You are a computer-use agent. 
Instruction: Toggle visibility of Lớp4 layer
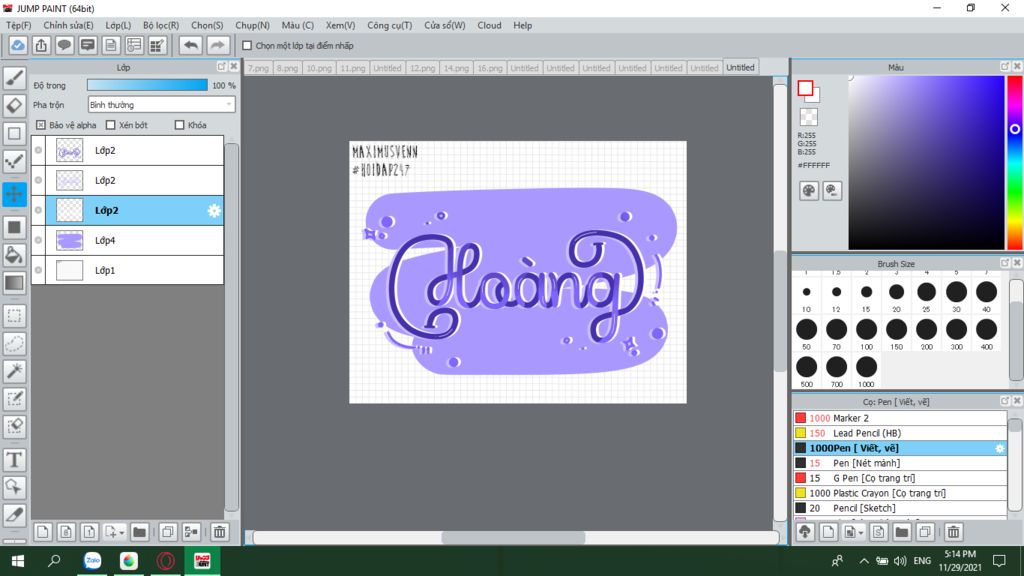[x=39, y=240]
